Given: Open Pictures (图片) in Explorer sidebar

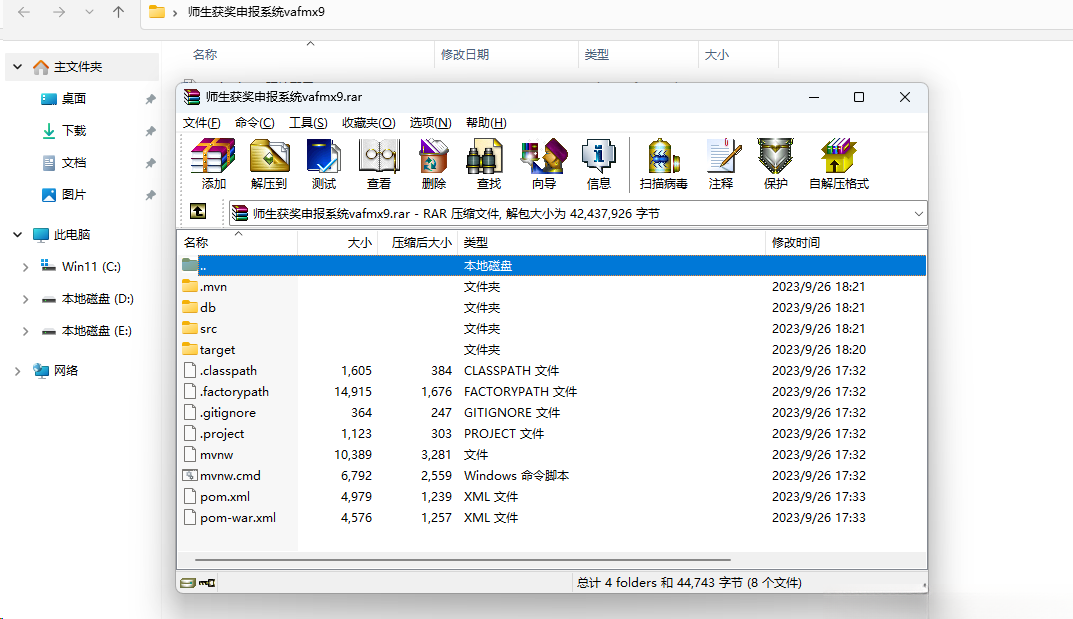Looking at the screenshot, I should pos(73,195).
